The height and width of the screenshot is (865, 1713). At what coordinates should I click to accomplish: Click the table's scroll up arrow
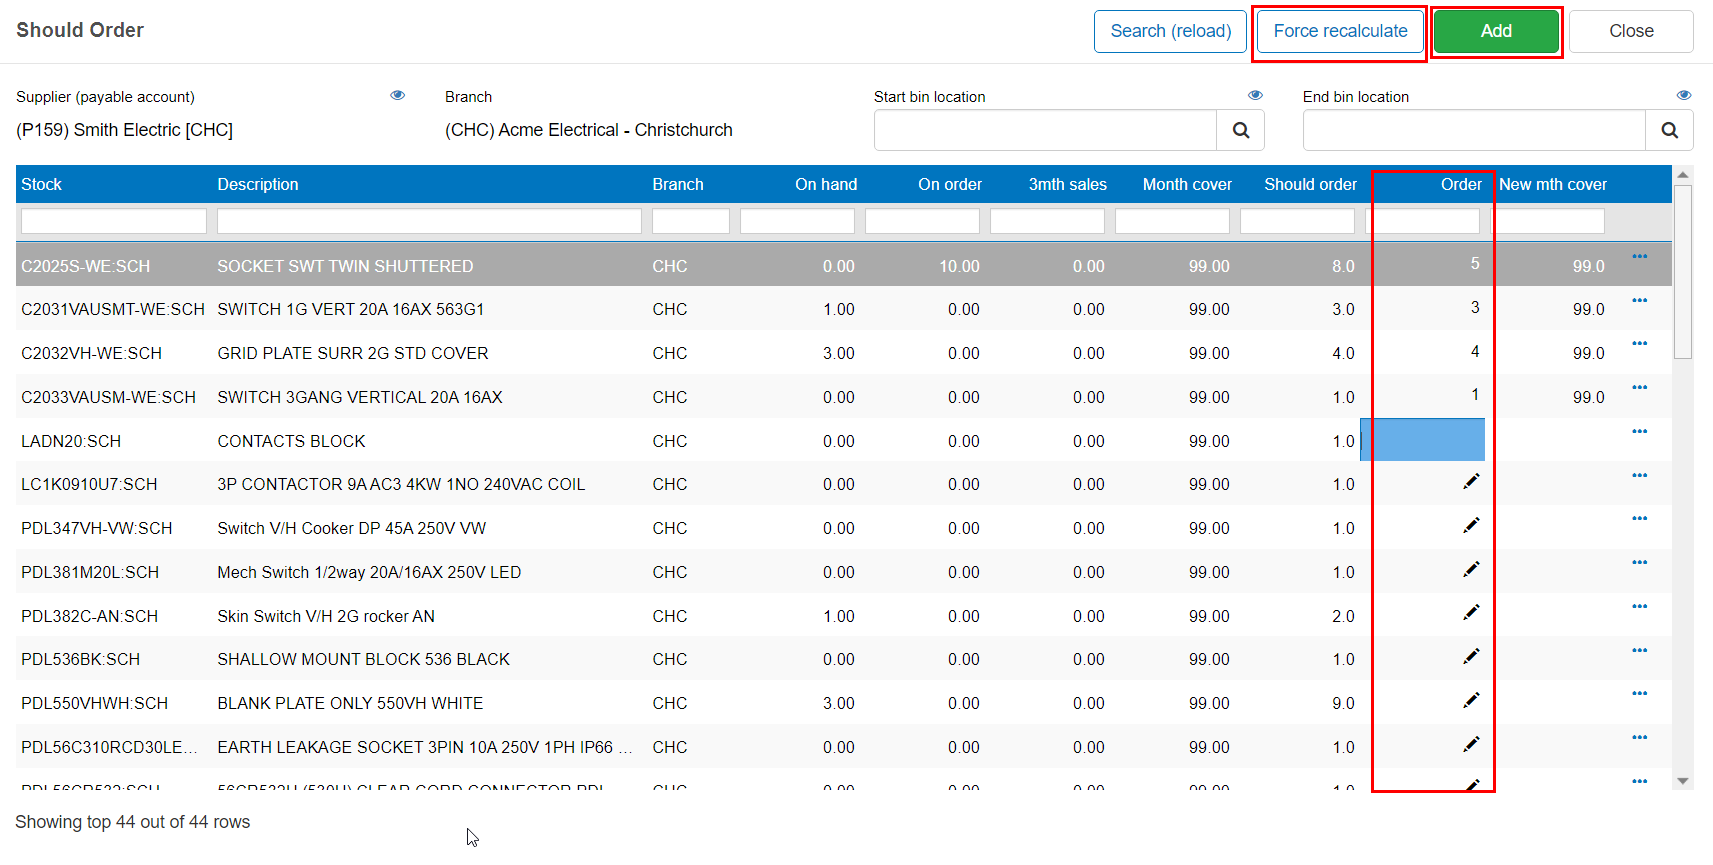pyautogui.click(x=1683, y=175)
